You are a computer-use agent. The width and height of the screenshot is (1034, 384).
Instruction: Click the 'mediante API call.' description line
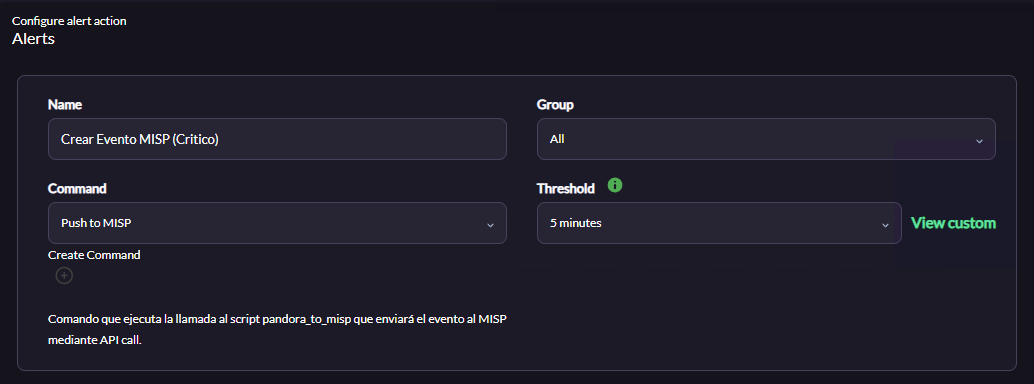[95, 341]
